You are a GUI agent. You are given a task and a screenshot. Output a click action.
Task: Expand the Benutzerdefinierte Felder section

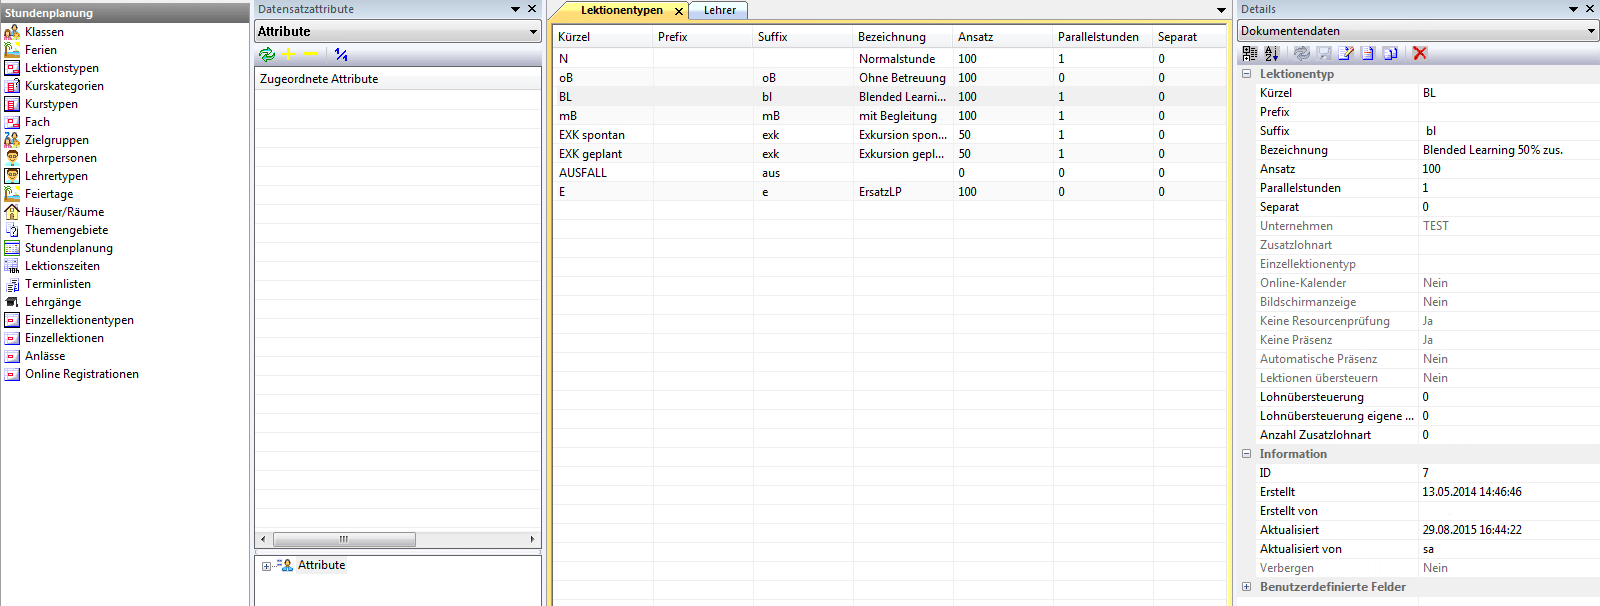(x=1247, y=587)
